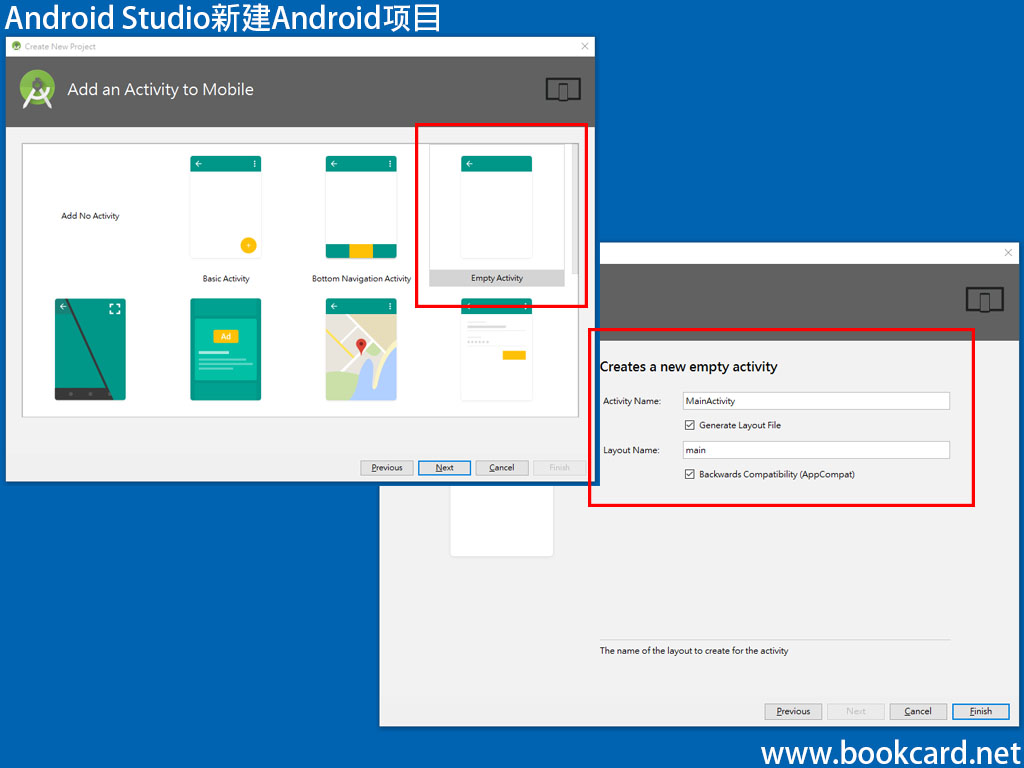1024x768 pixels.
Task: Choose the Google AdMob Ads Activity template
Action: pos(225,350)
